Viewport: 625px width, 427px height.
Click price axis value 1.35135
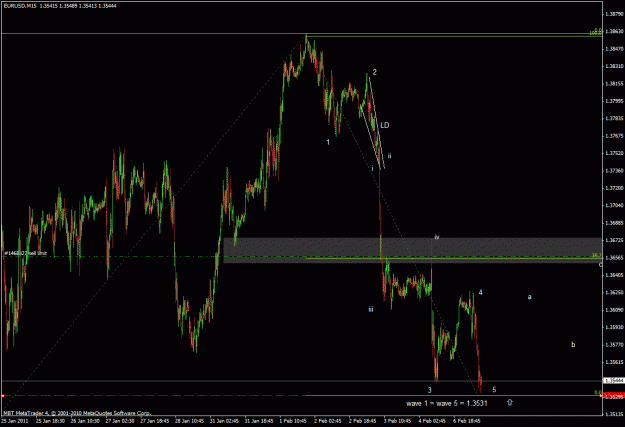pyautogui.click(x=614, y=414)
